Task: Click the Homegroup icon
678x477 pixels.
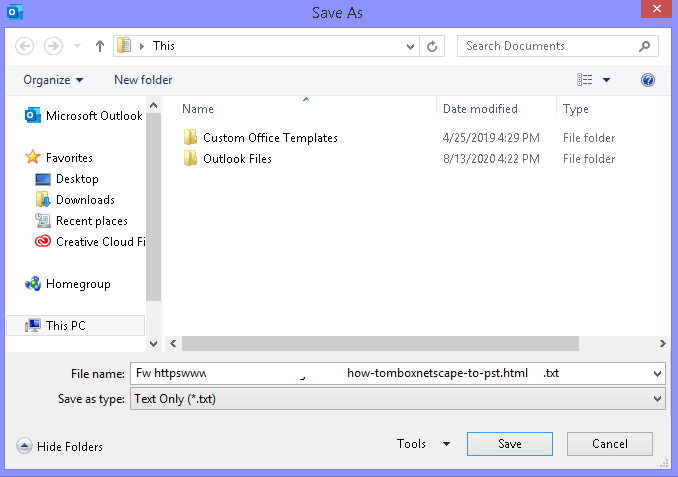Action: coord(33,284)
